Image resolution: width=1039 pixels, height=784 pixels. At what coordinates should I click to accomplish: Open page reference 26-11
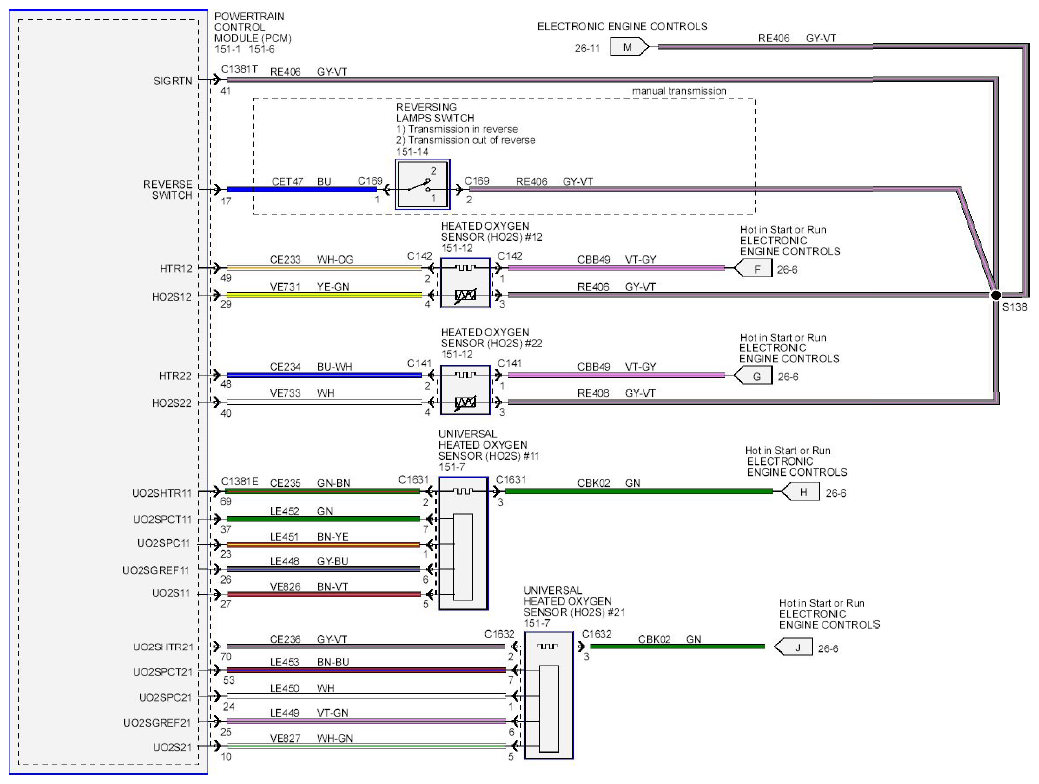click(587, 48)
